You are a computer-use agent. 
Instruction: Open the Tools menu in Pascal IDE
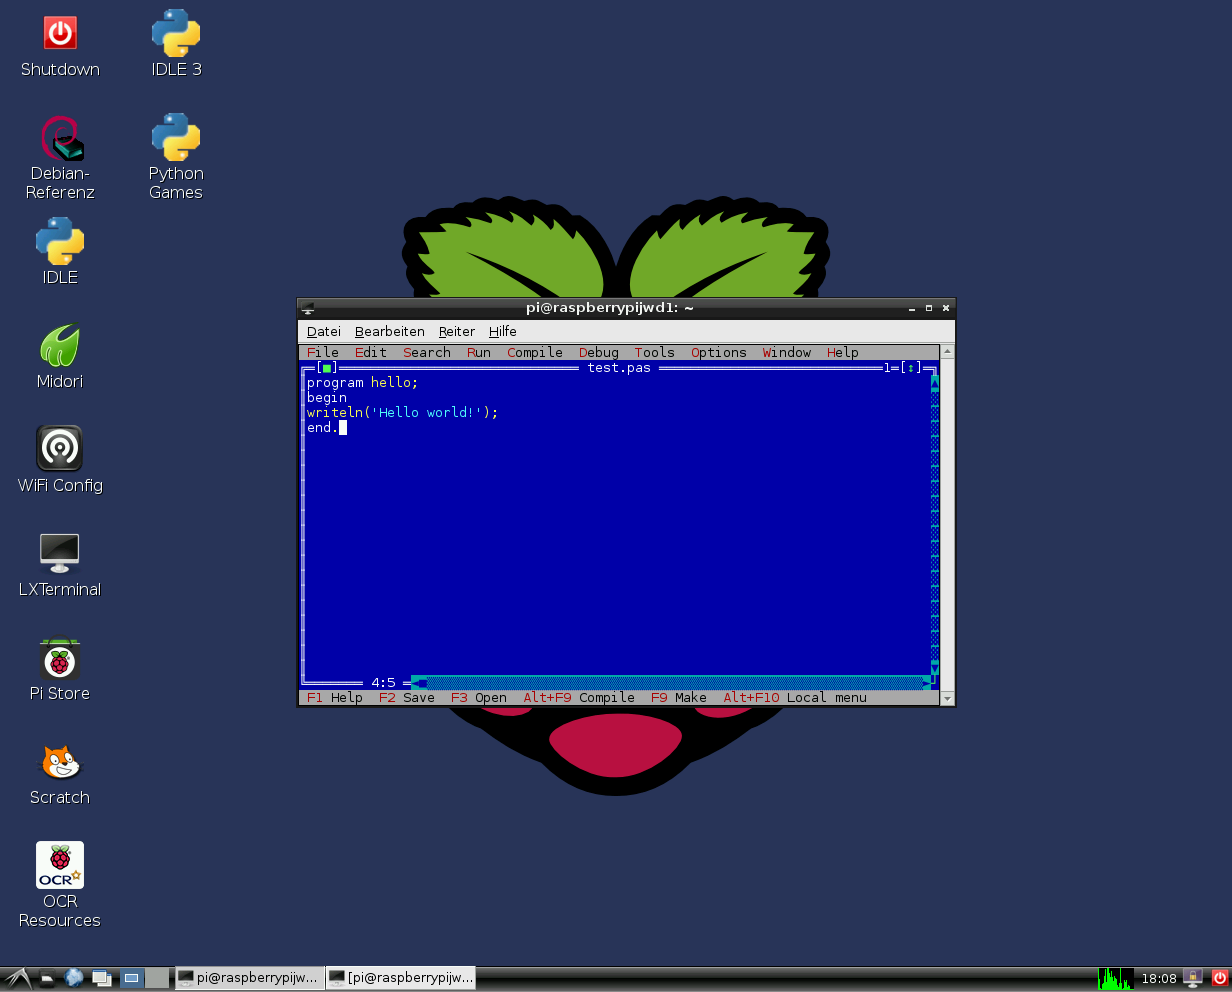[x=655, y=352]
